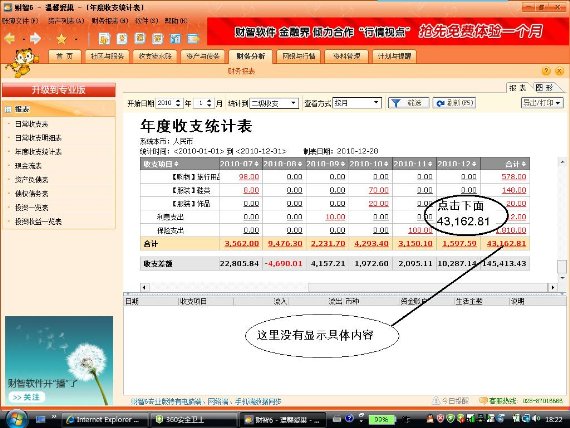Sort by the 2010-08 column header

point(284,164)
